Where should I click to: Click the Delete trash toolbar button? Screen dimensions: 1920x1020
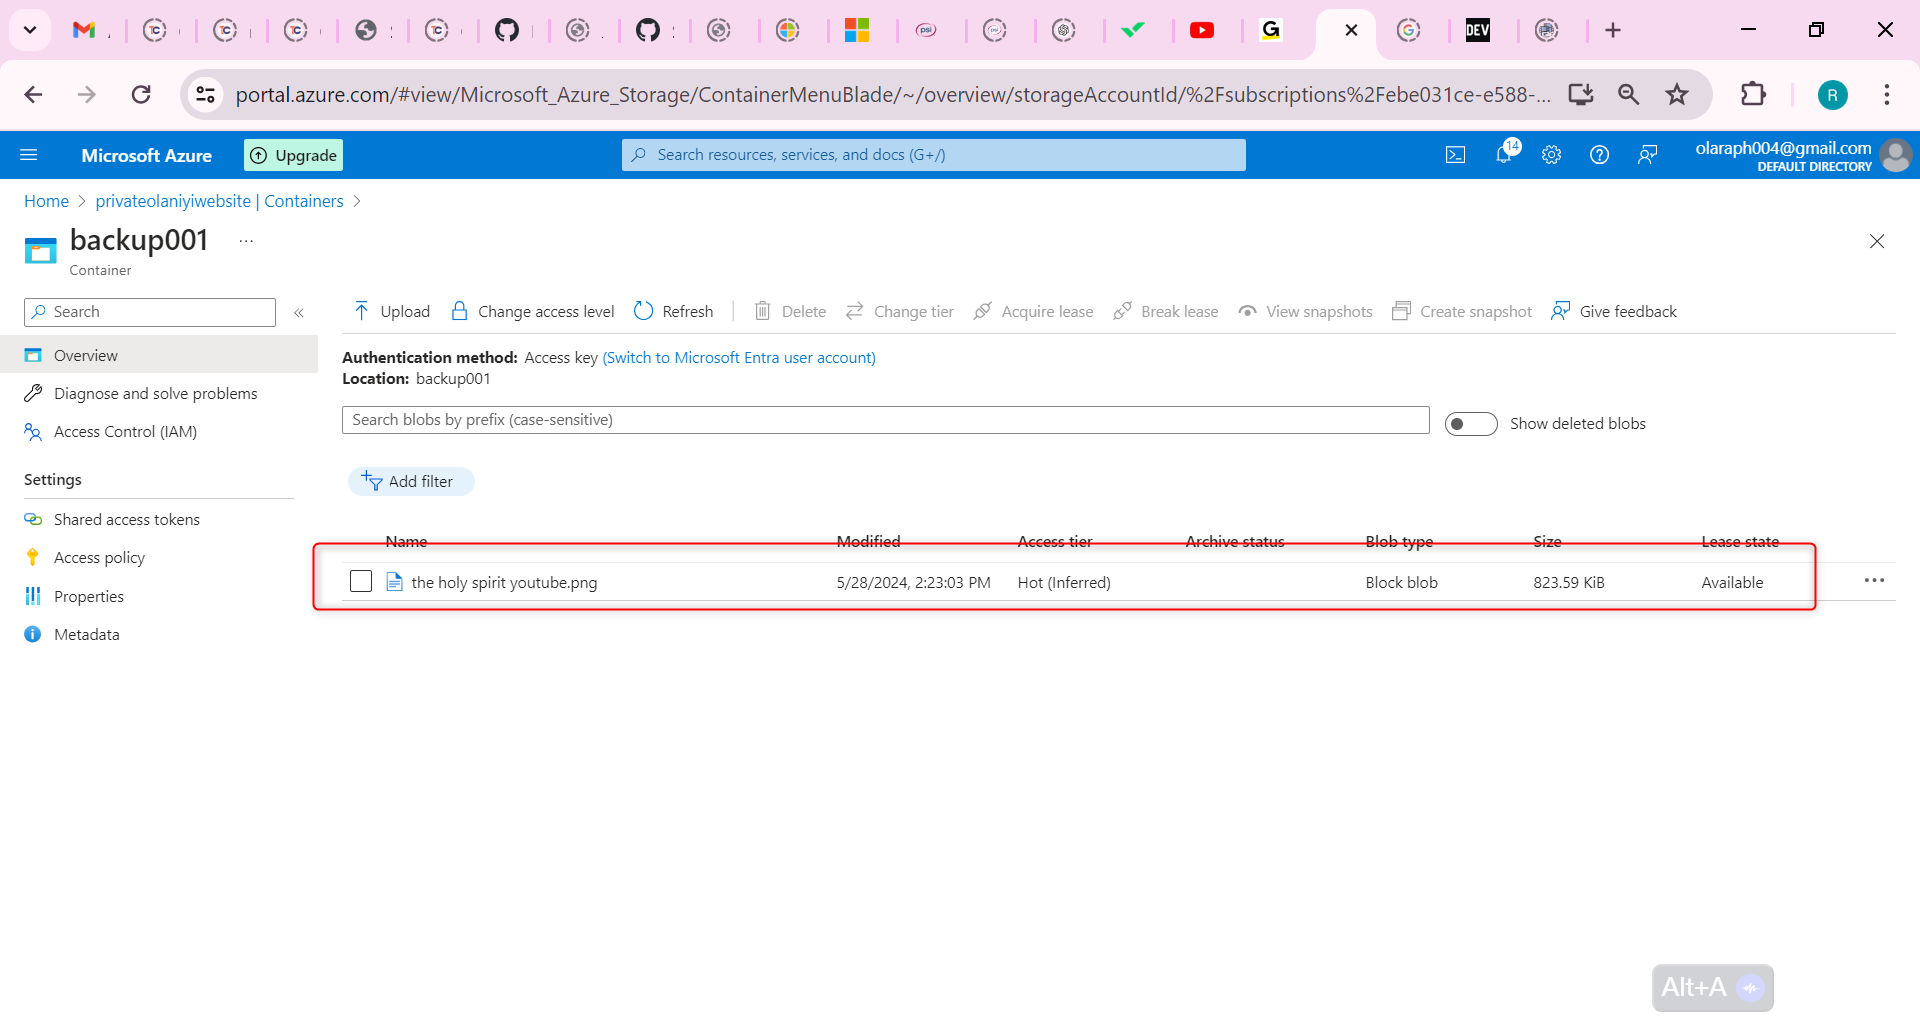pyautogui.click(x=790, y=311)
